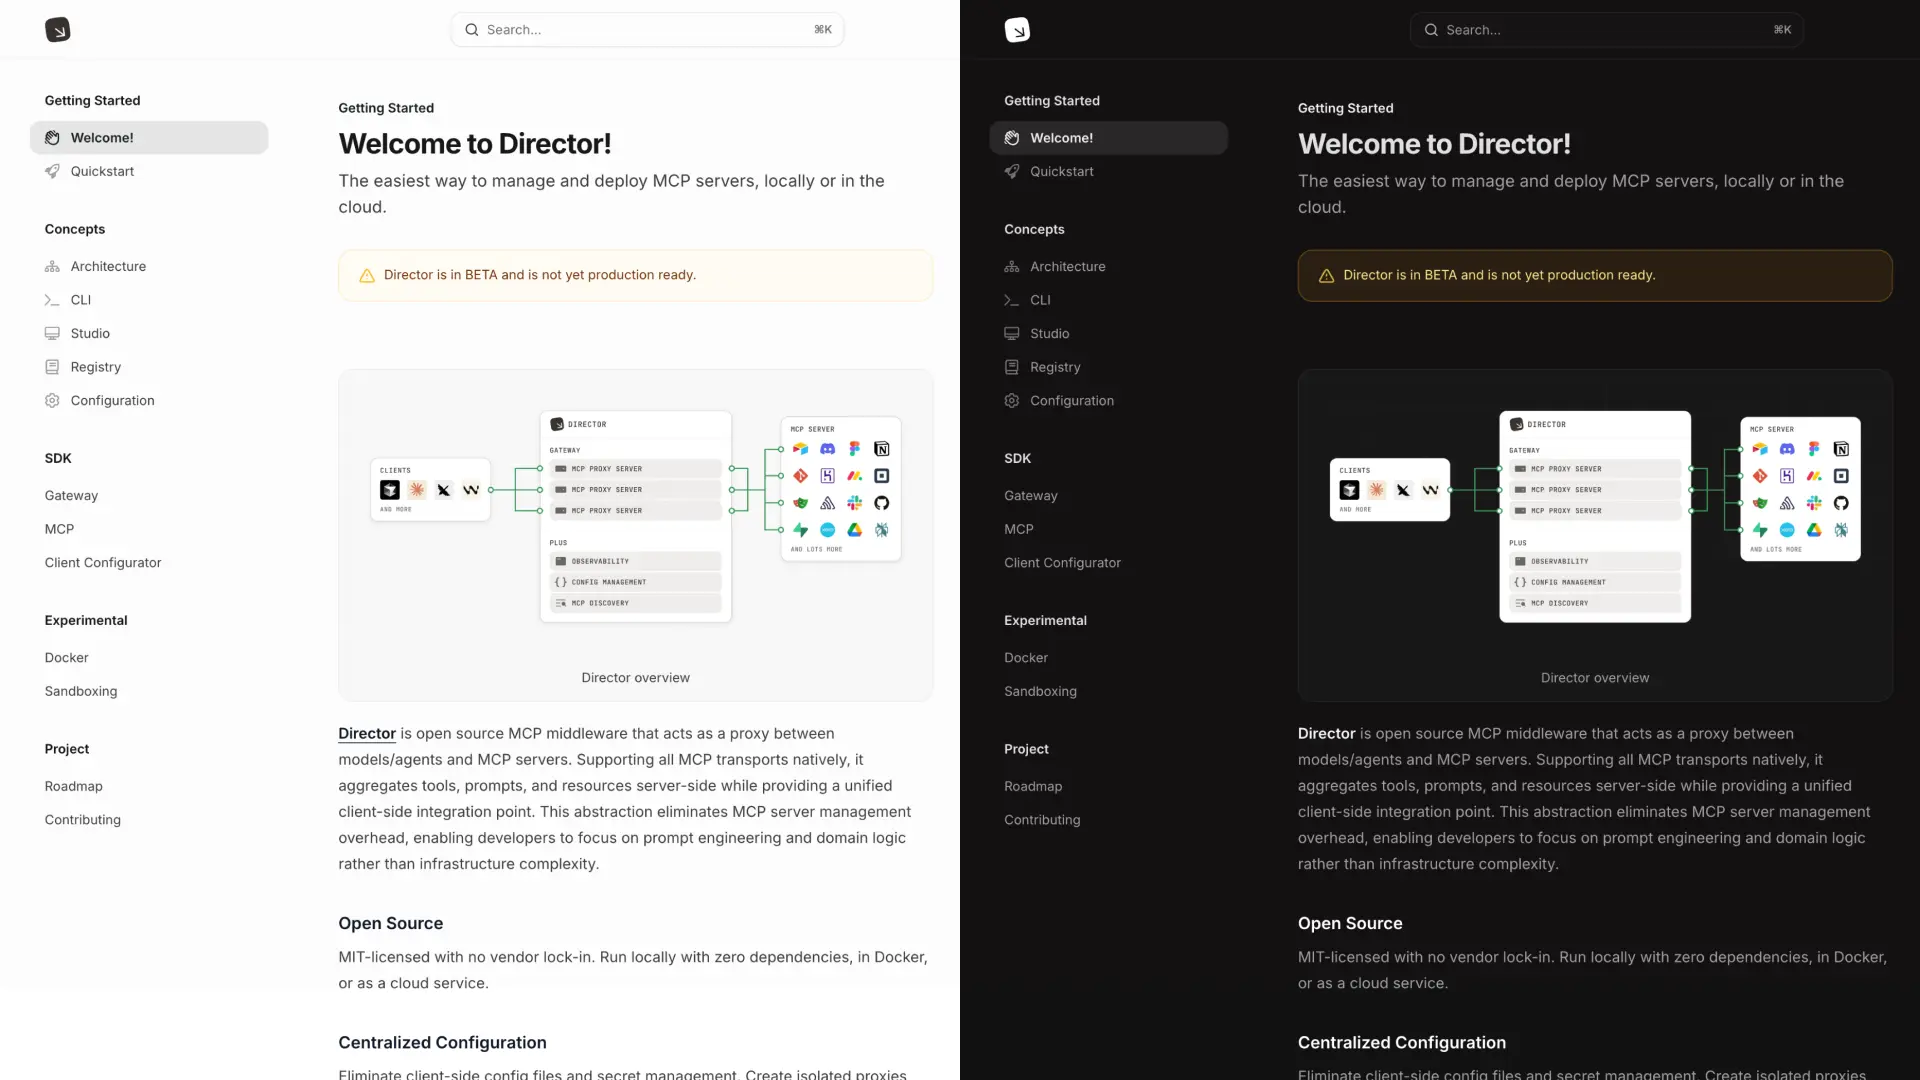Open Docker under Experimental

click(66, 657)
